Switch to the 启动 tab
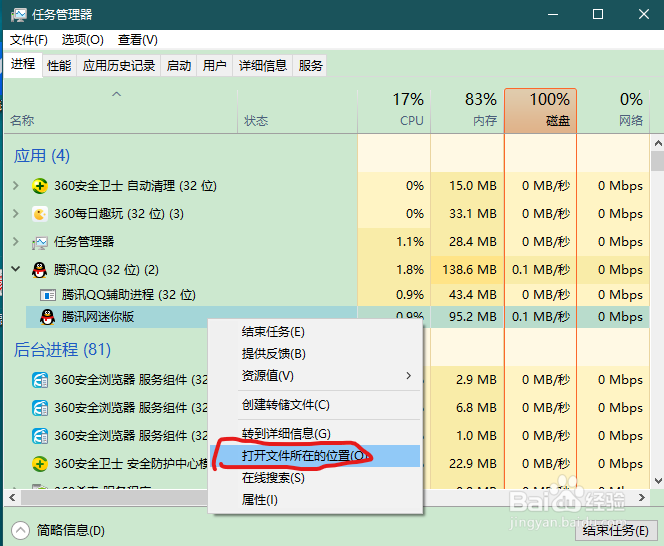Image resolution: width=664 pixels, height=546 pixels. [179, 66]
